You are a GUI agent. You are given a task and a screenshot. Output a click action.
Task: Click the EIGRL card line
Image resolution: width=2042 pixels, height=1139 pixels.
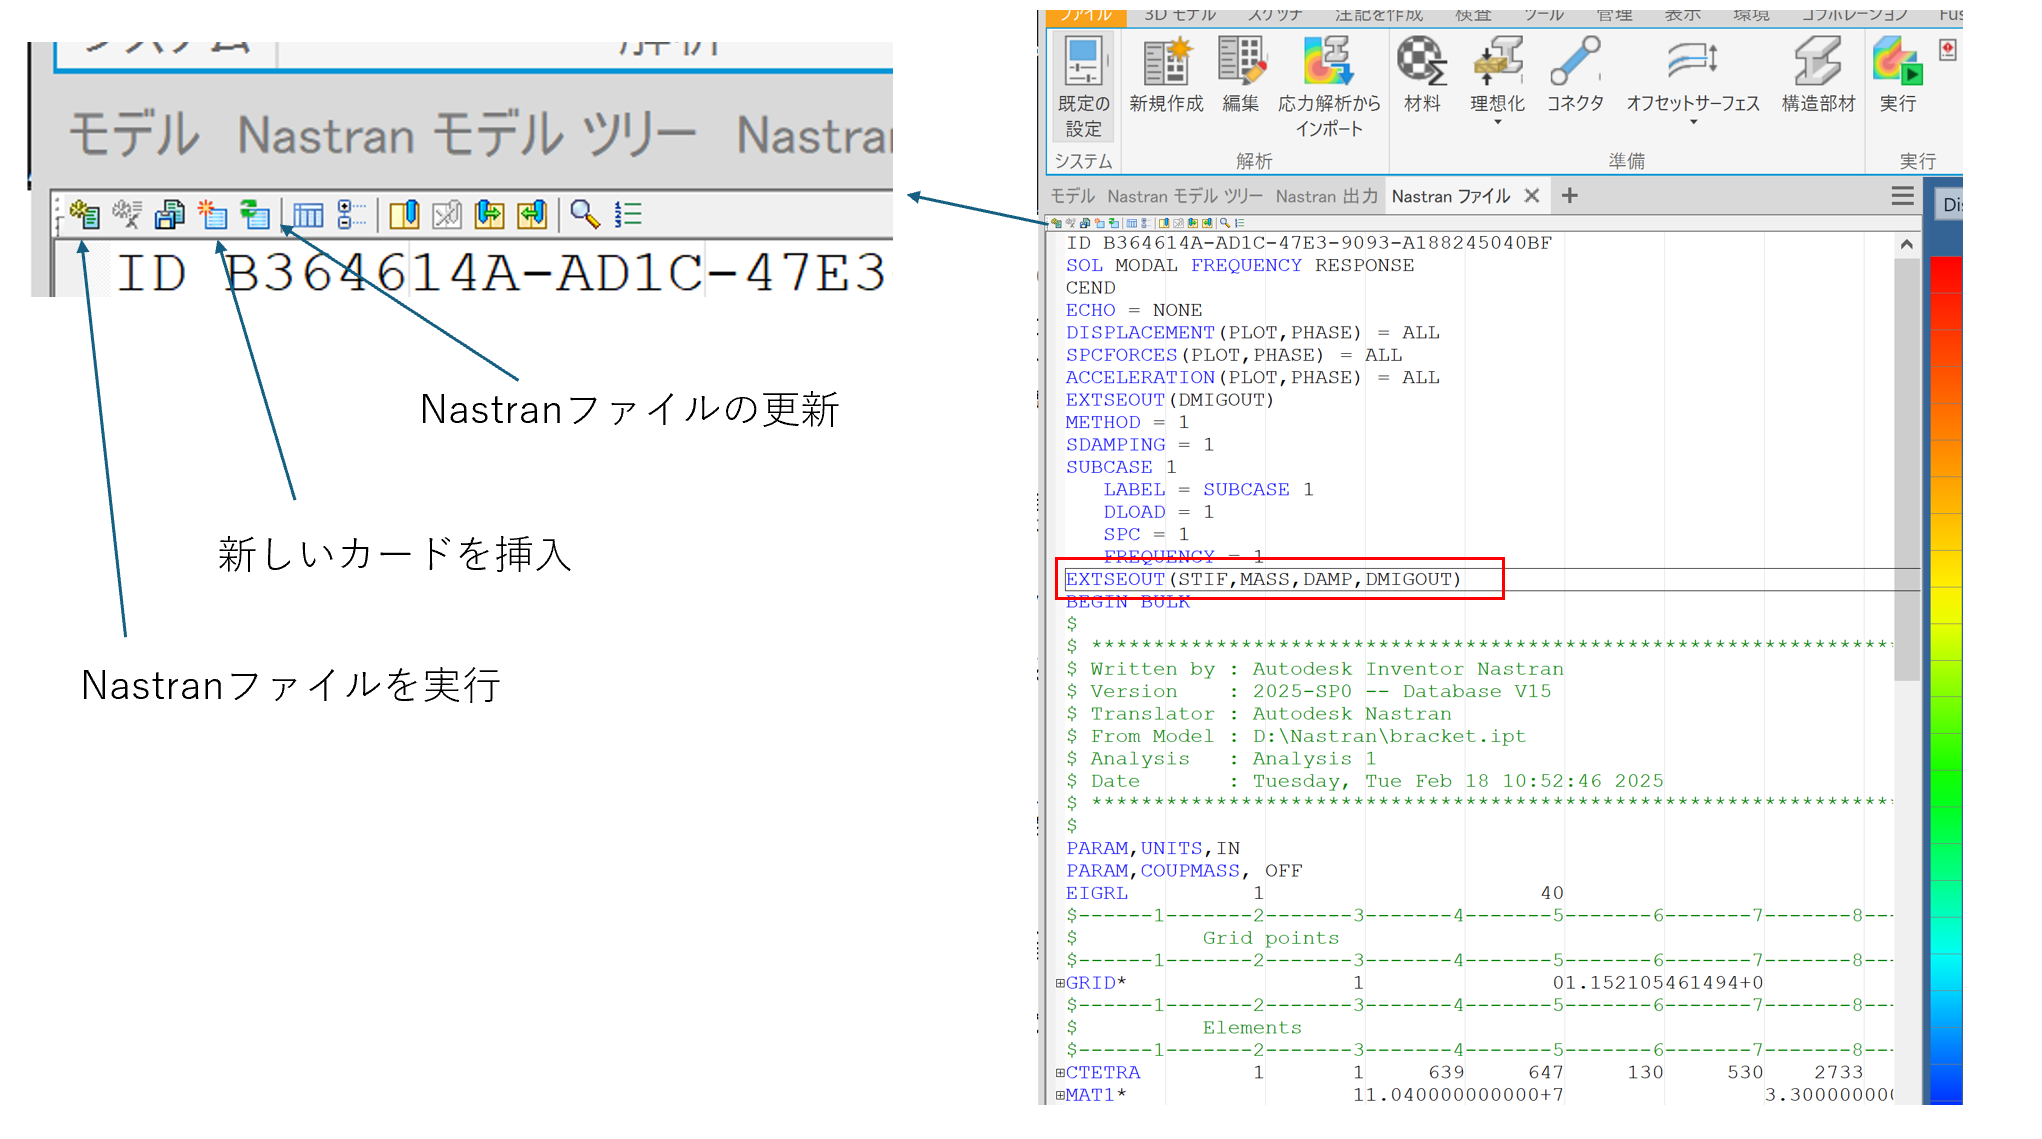(1315, 893)
